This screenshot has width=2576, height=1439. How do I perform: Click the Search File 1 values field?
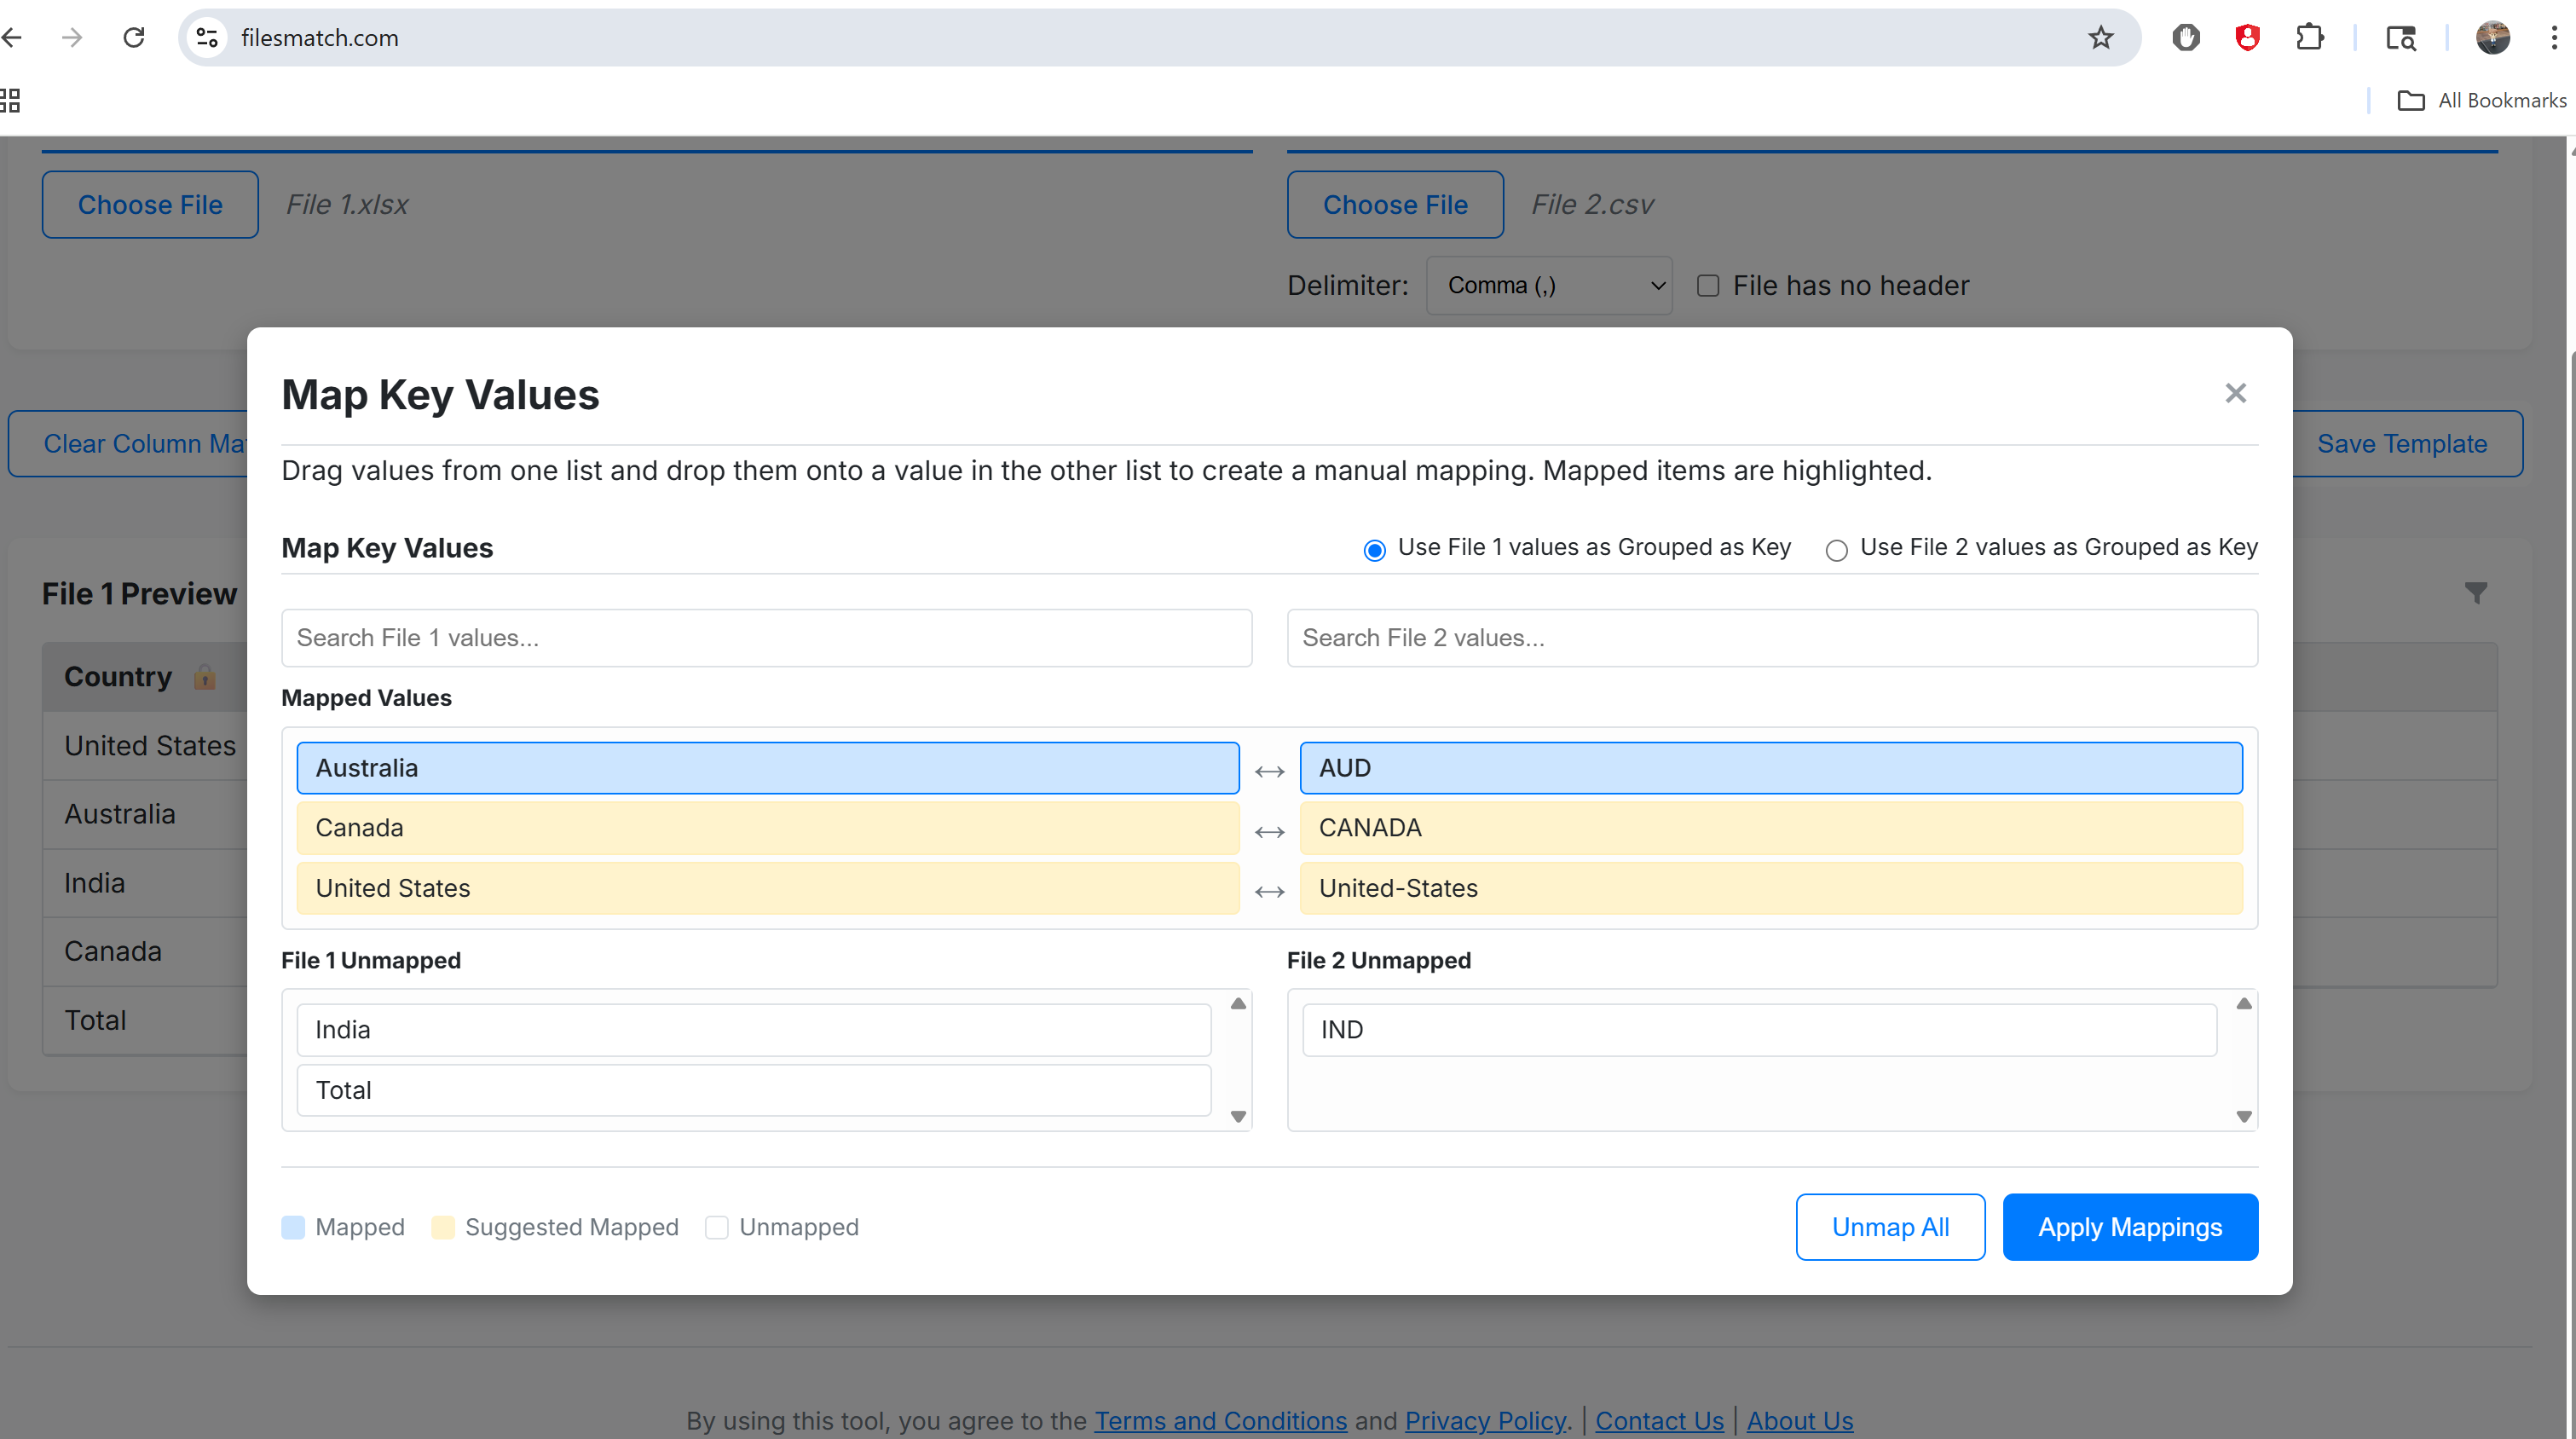coord(766,638)
